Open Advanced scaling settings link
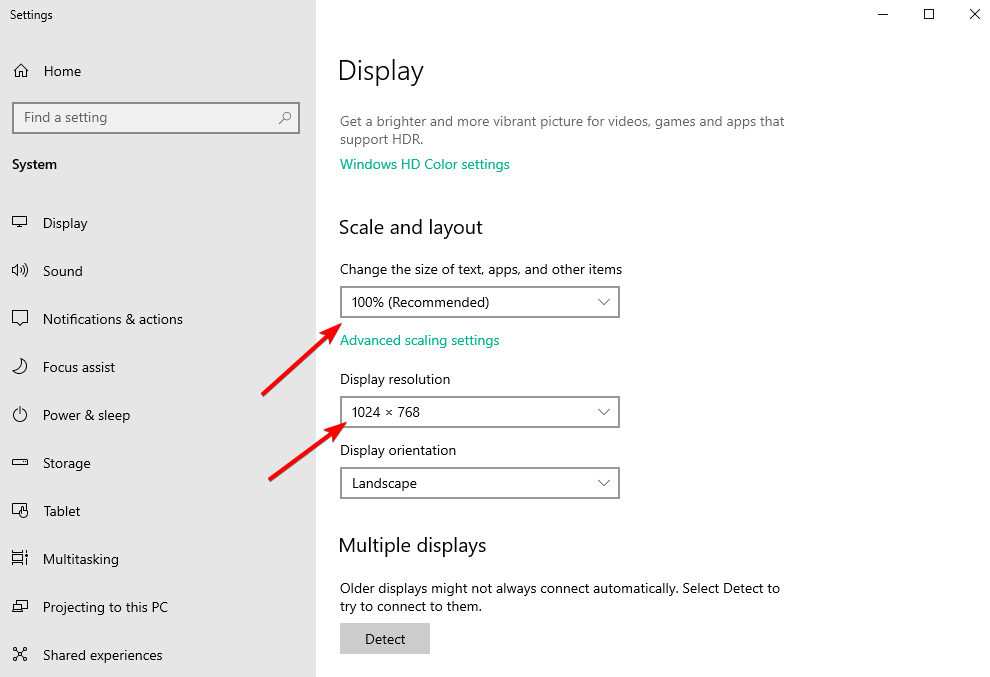Viewport: 990px width, 677px height. (x=419, y=340)
